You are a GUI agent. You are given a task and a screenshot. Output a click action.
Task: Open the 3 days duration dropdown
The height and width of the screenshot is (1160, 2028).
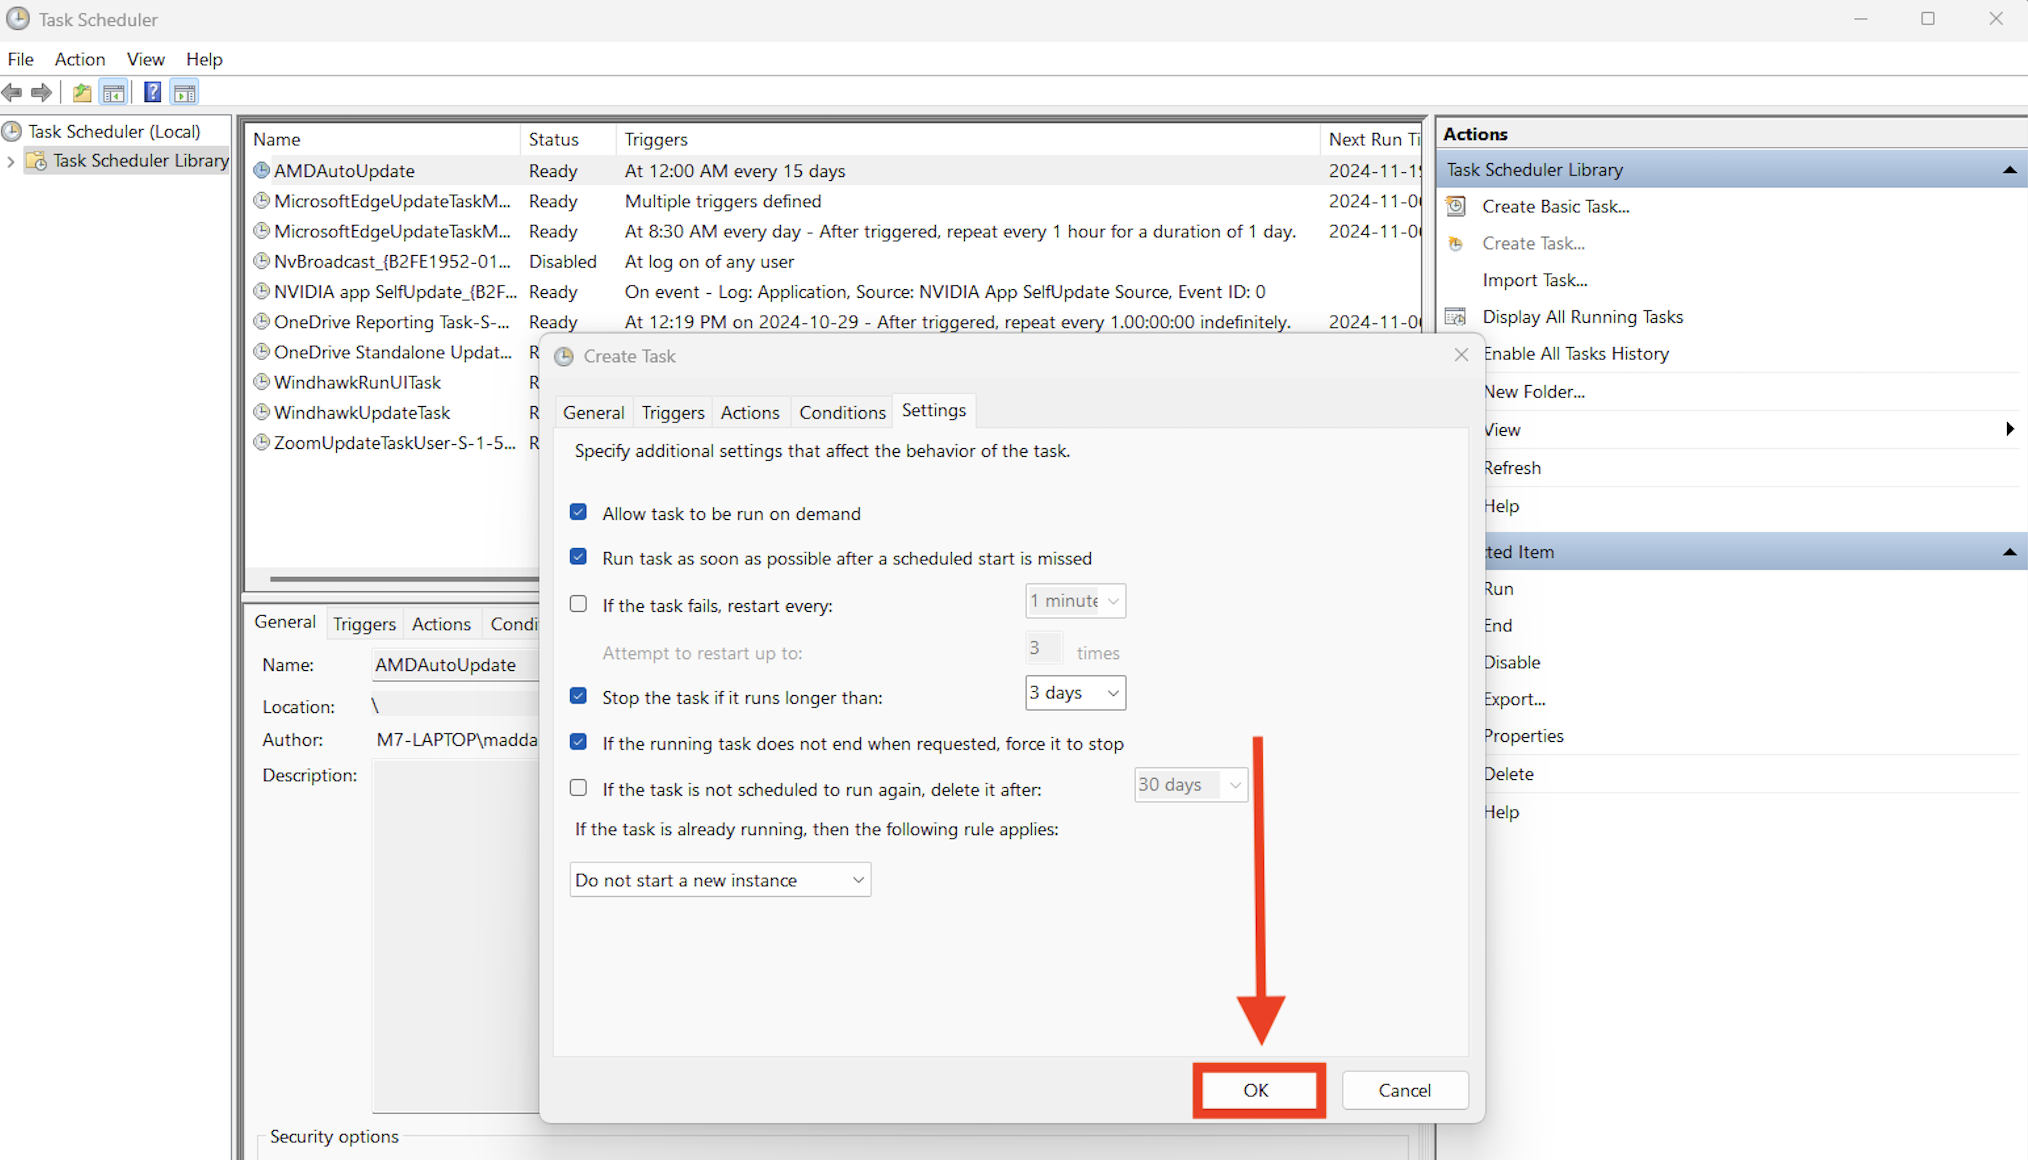click(x=1112, y=693)
